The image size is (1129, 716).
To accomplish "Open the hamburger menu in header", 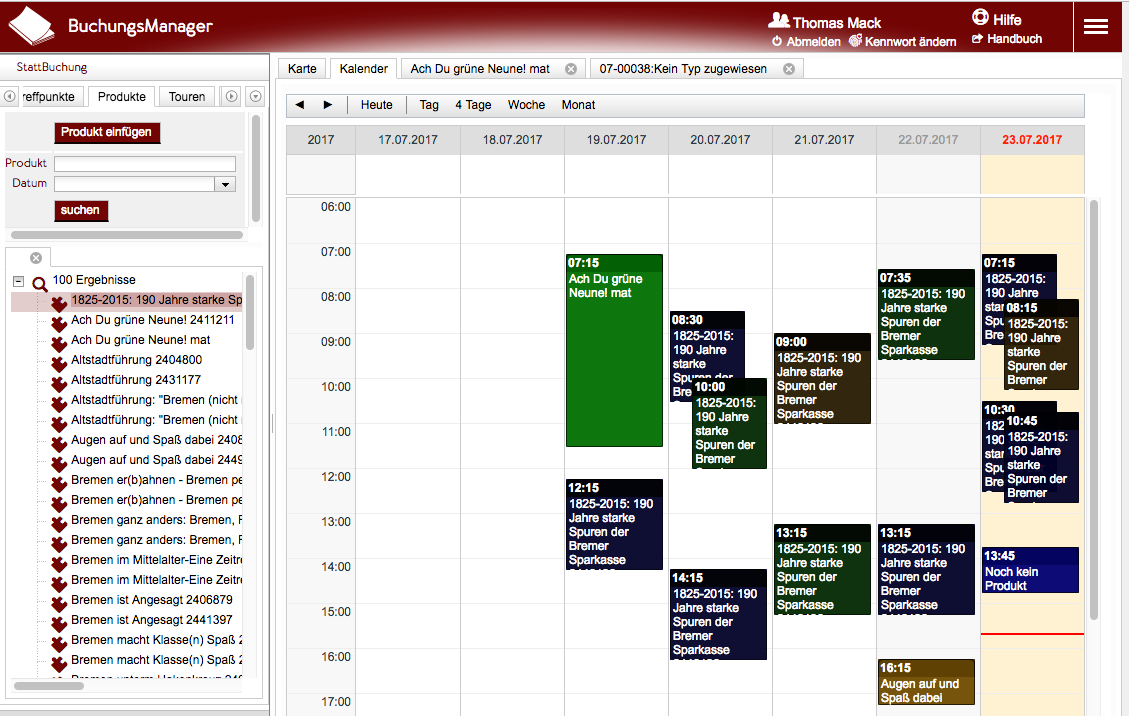I will point(1096,27).
